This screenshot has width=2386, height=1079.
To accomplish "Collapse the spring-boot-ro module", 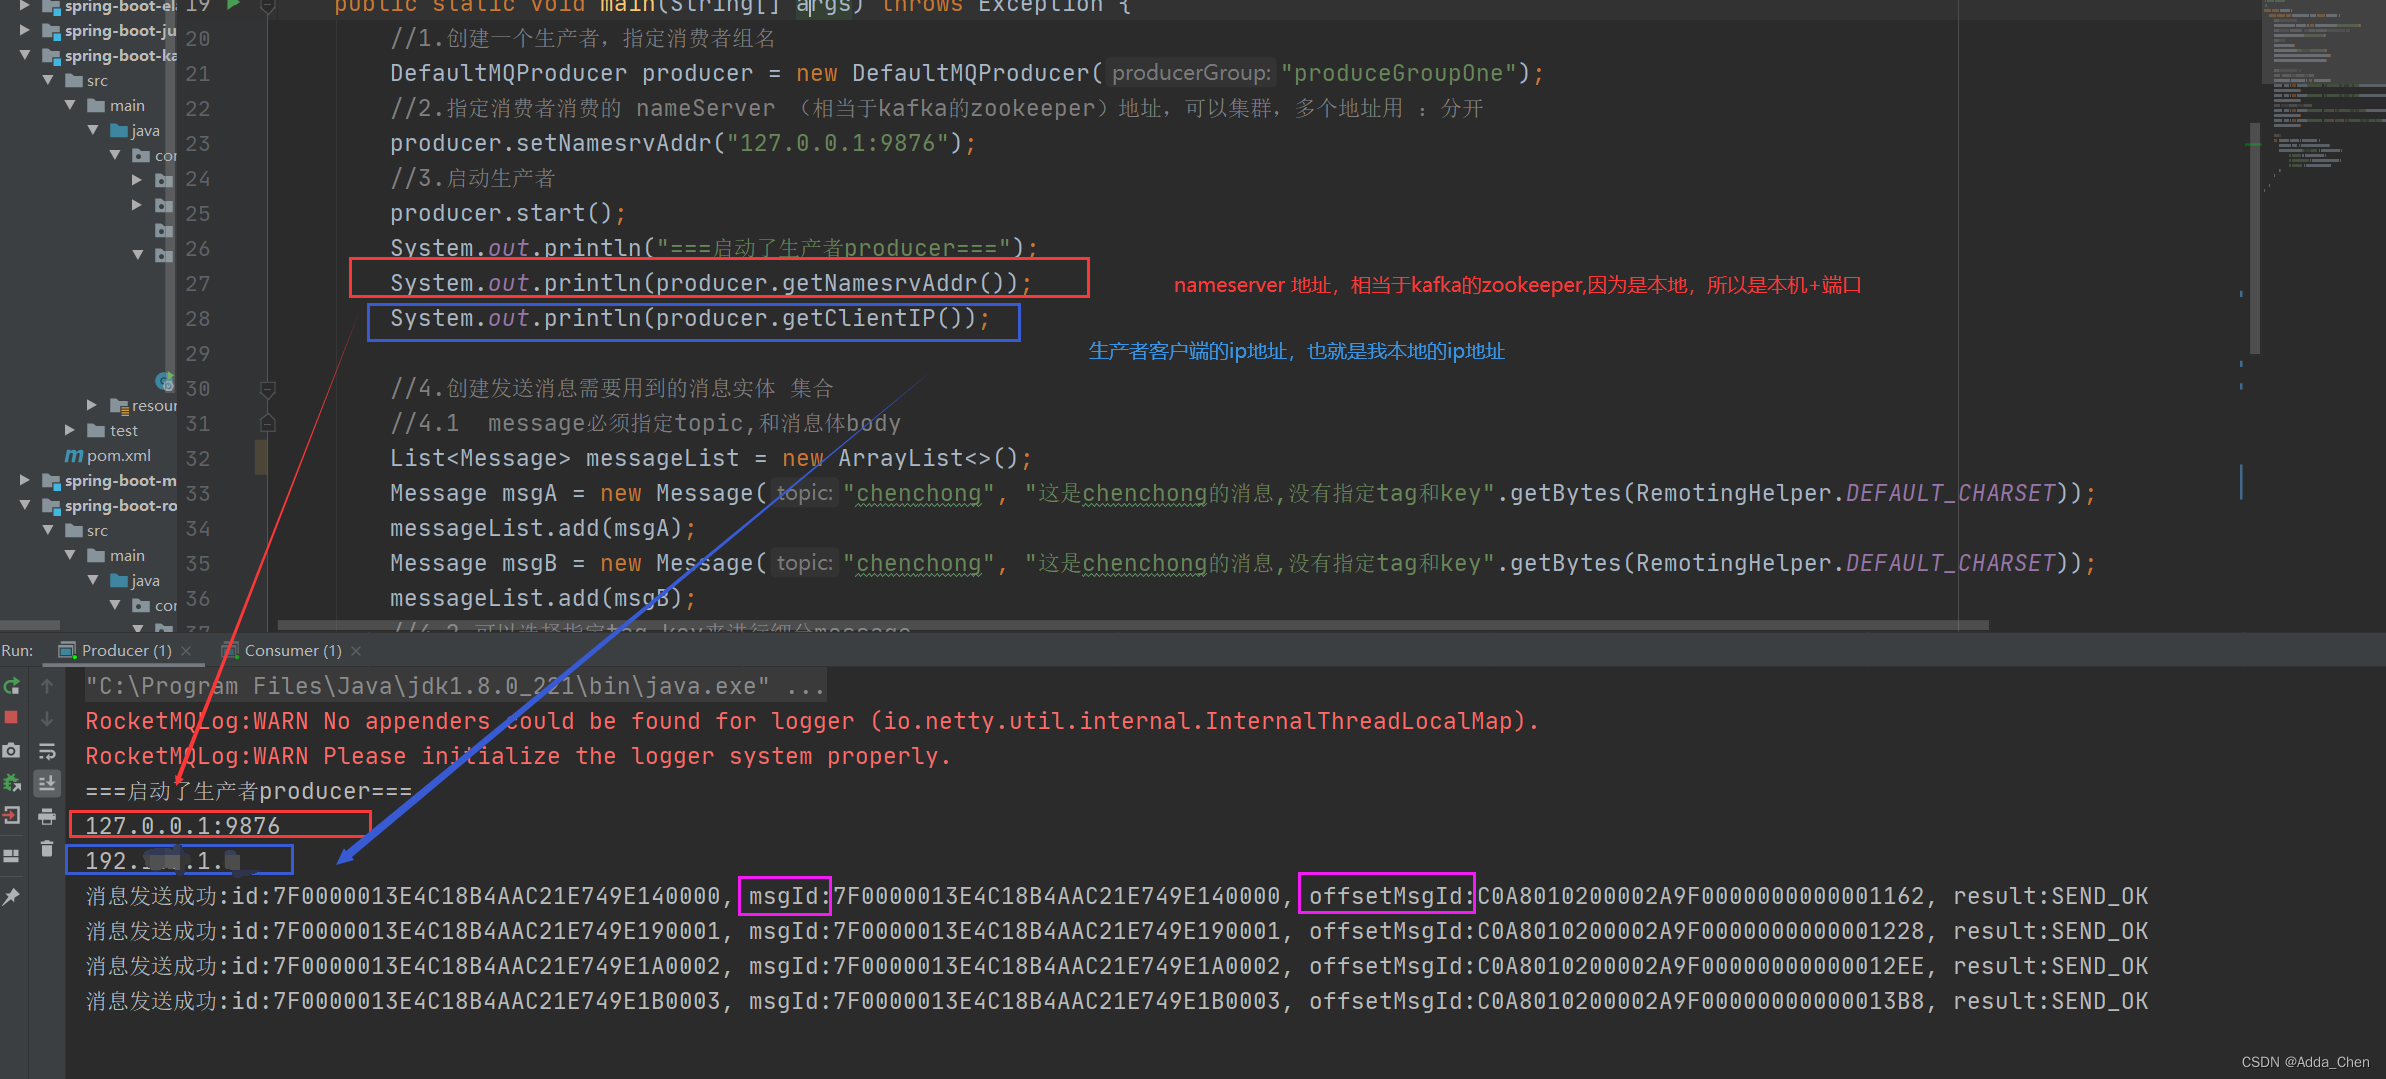I will point(25,505).
